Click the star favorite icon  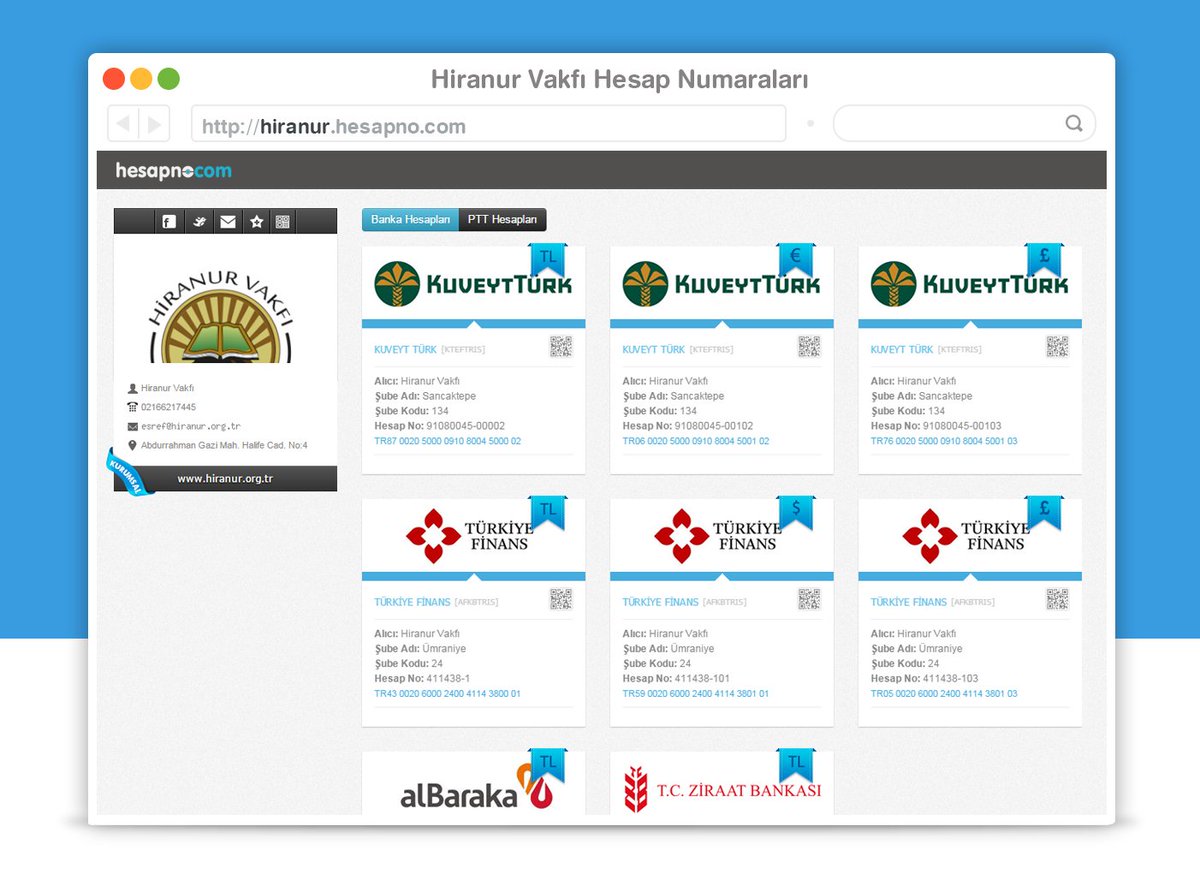(x=256, y=222)
